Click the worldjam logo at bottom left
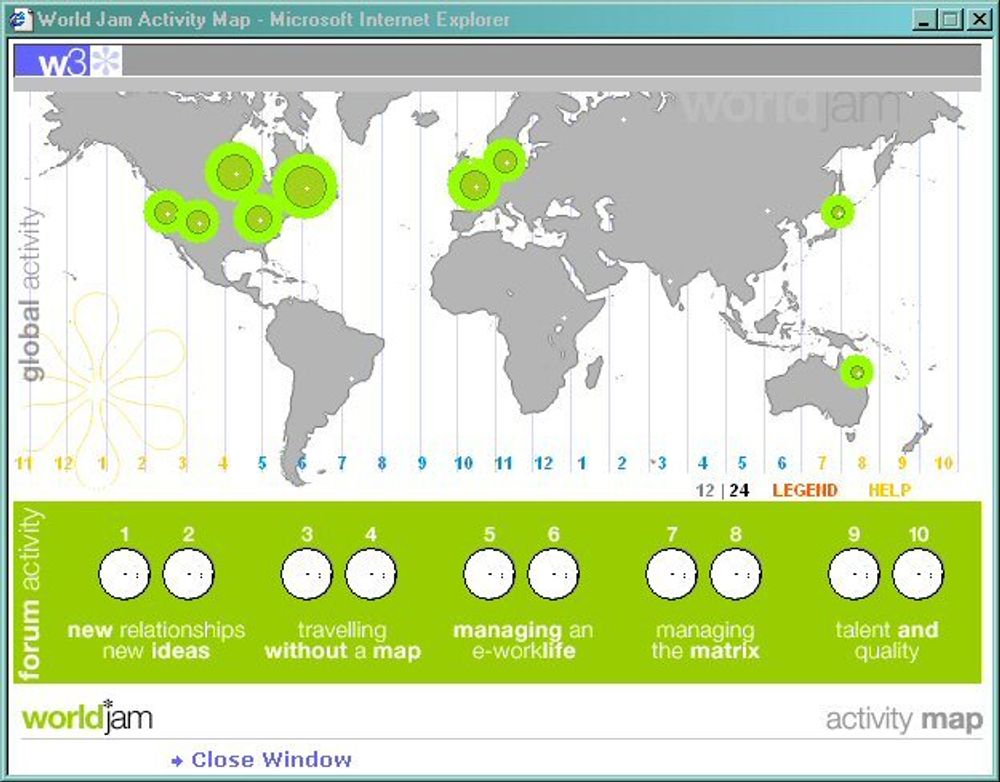1000x782 pixels. point(87,718)
